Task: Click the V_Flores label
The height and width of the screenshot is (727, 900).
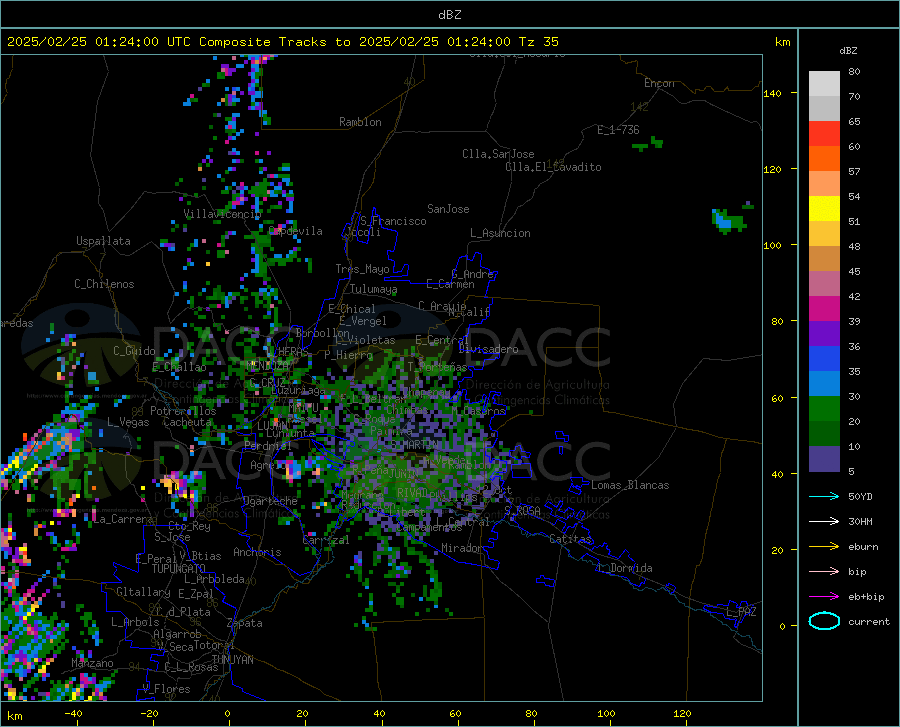Action: pos(166,689)
